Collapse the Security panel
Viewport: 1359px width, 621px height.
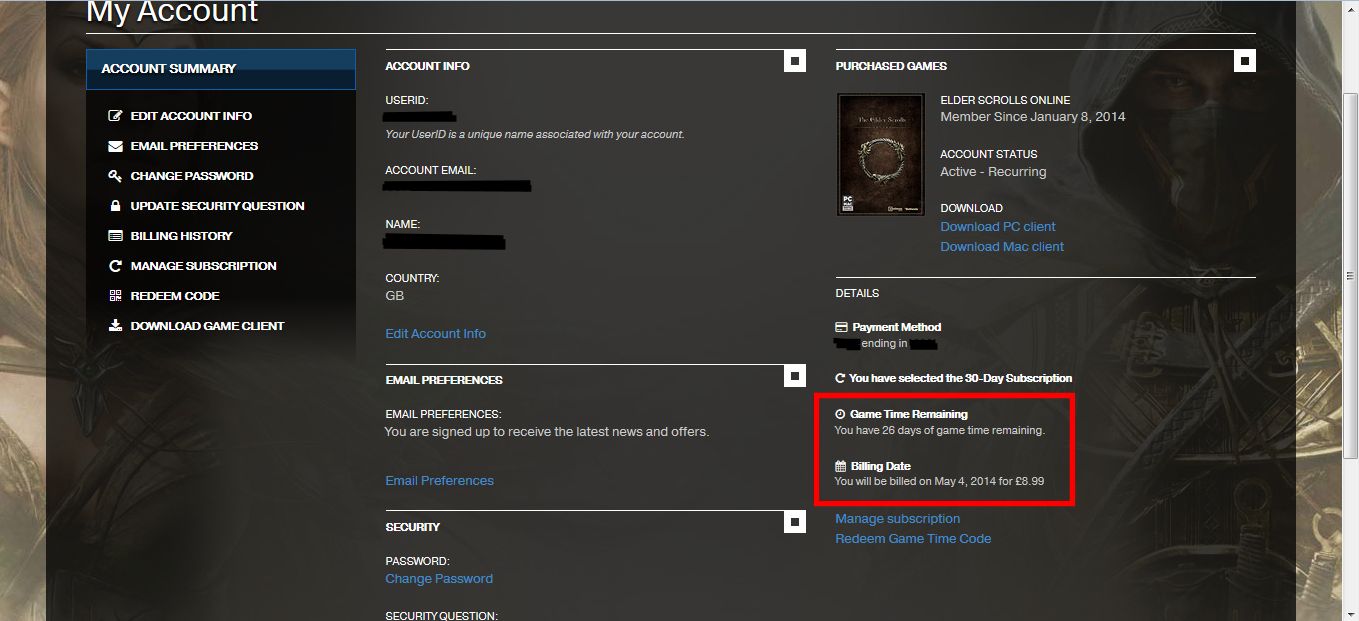794,522
